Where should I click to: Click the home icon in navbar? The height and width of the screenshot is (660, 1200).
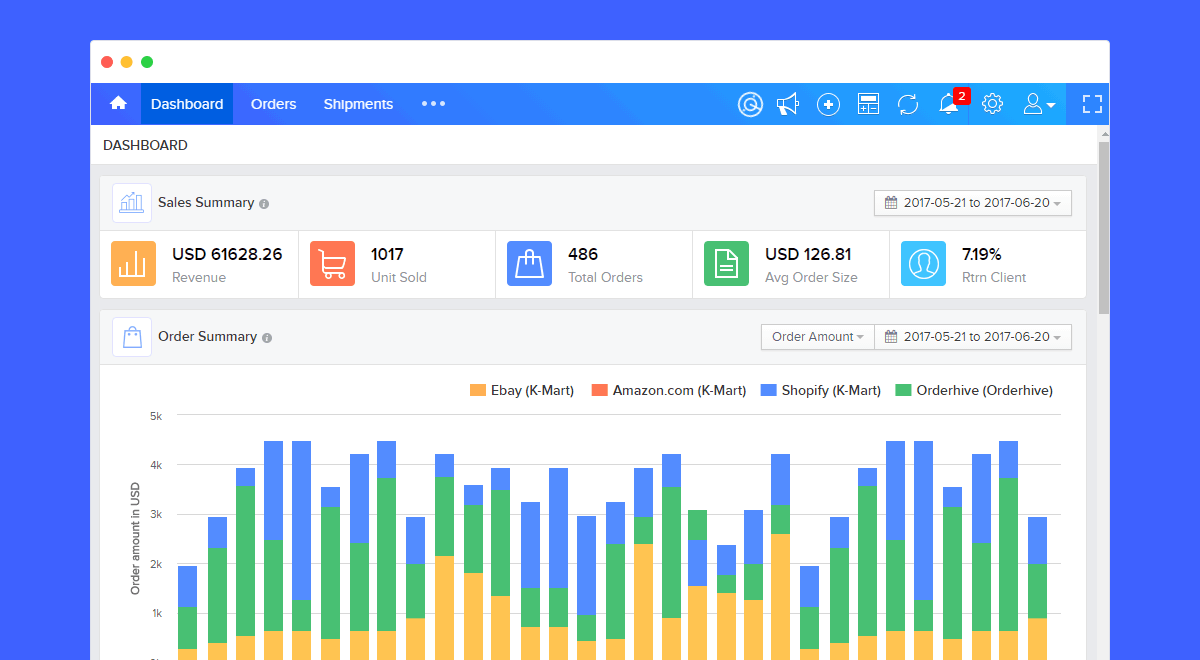118,104
